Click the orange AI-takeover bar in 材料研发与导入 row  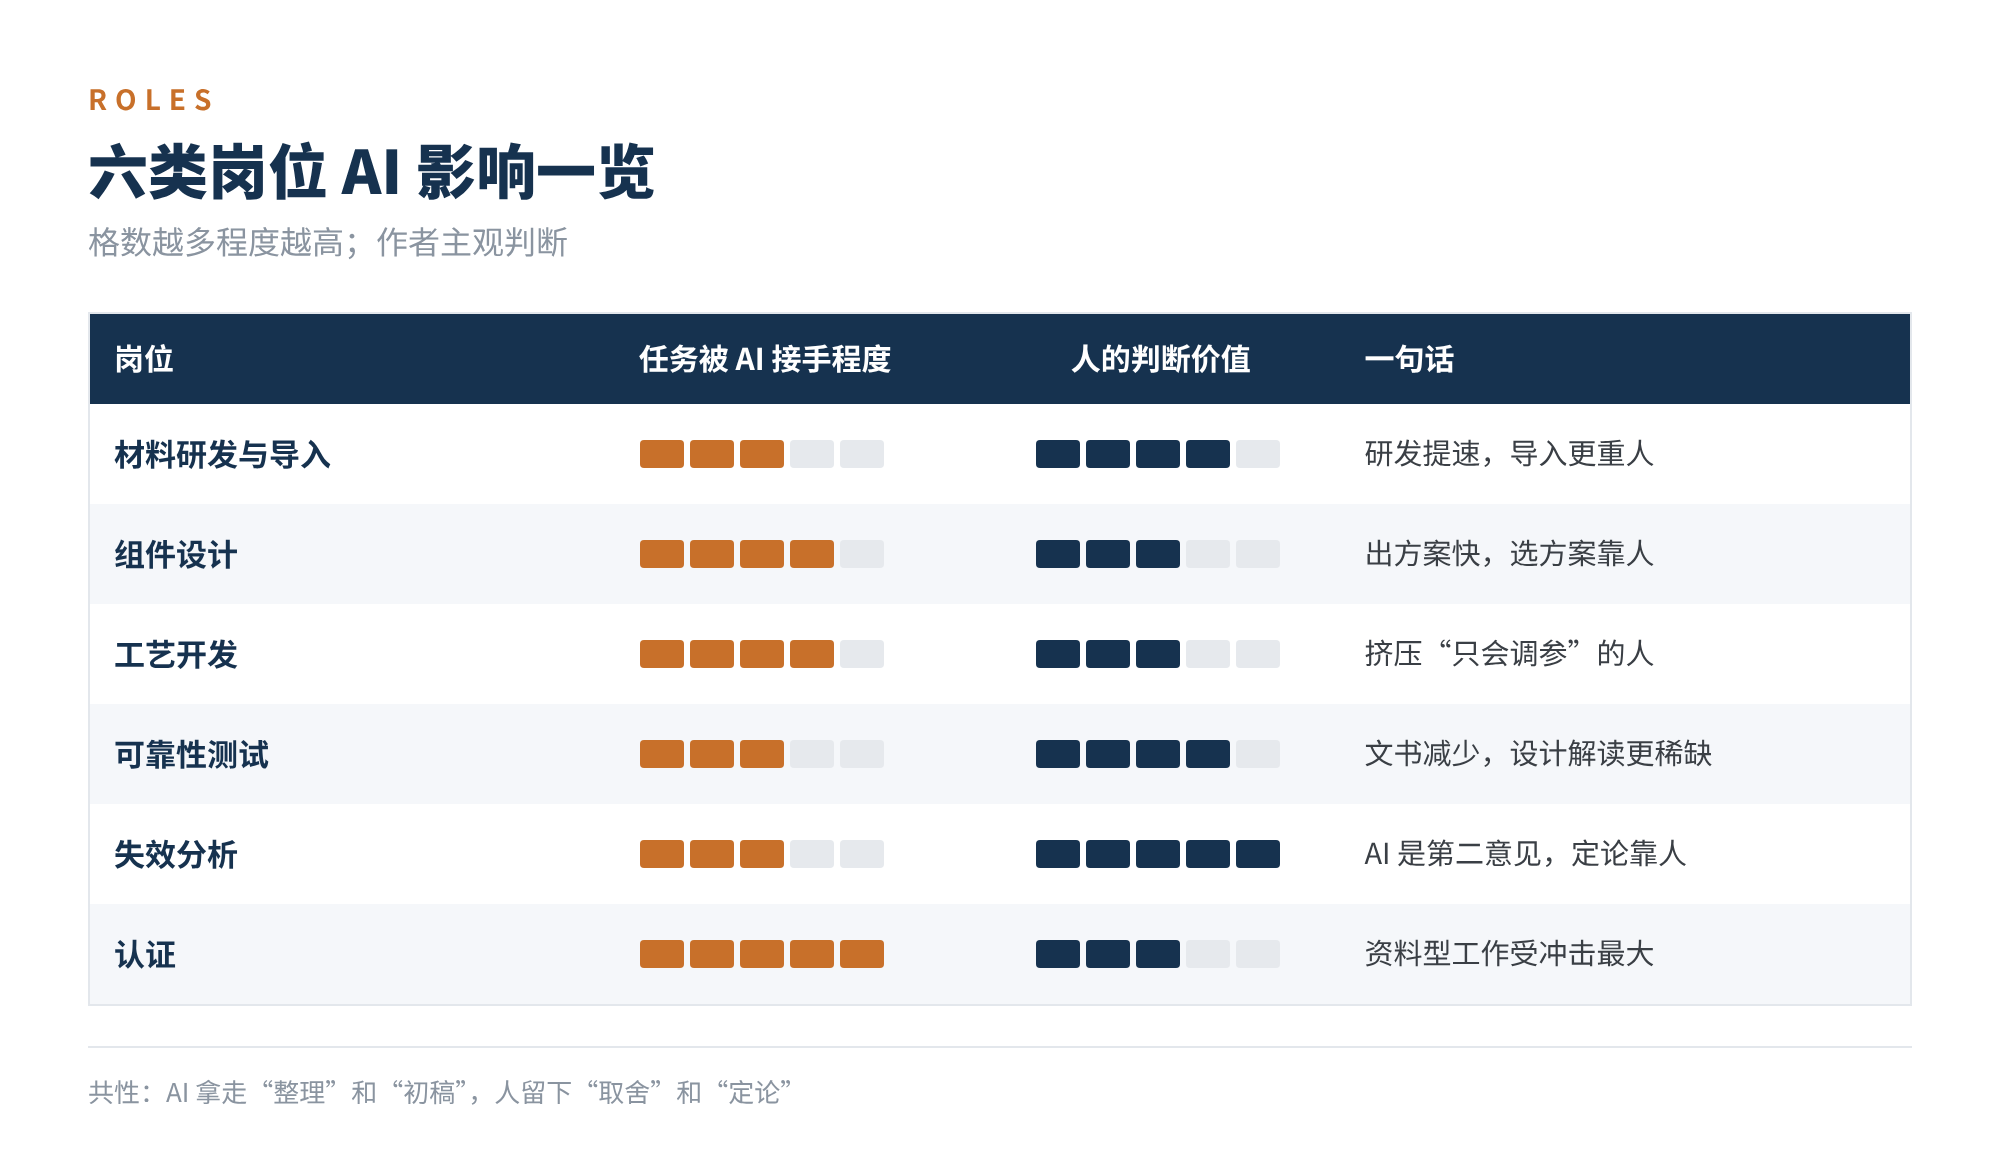(762, 454)
